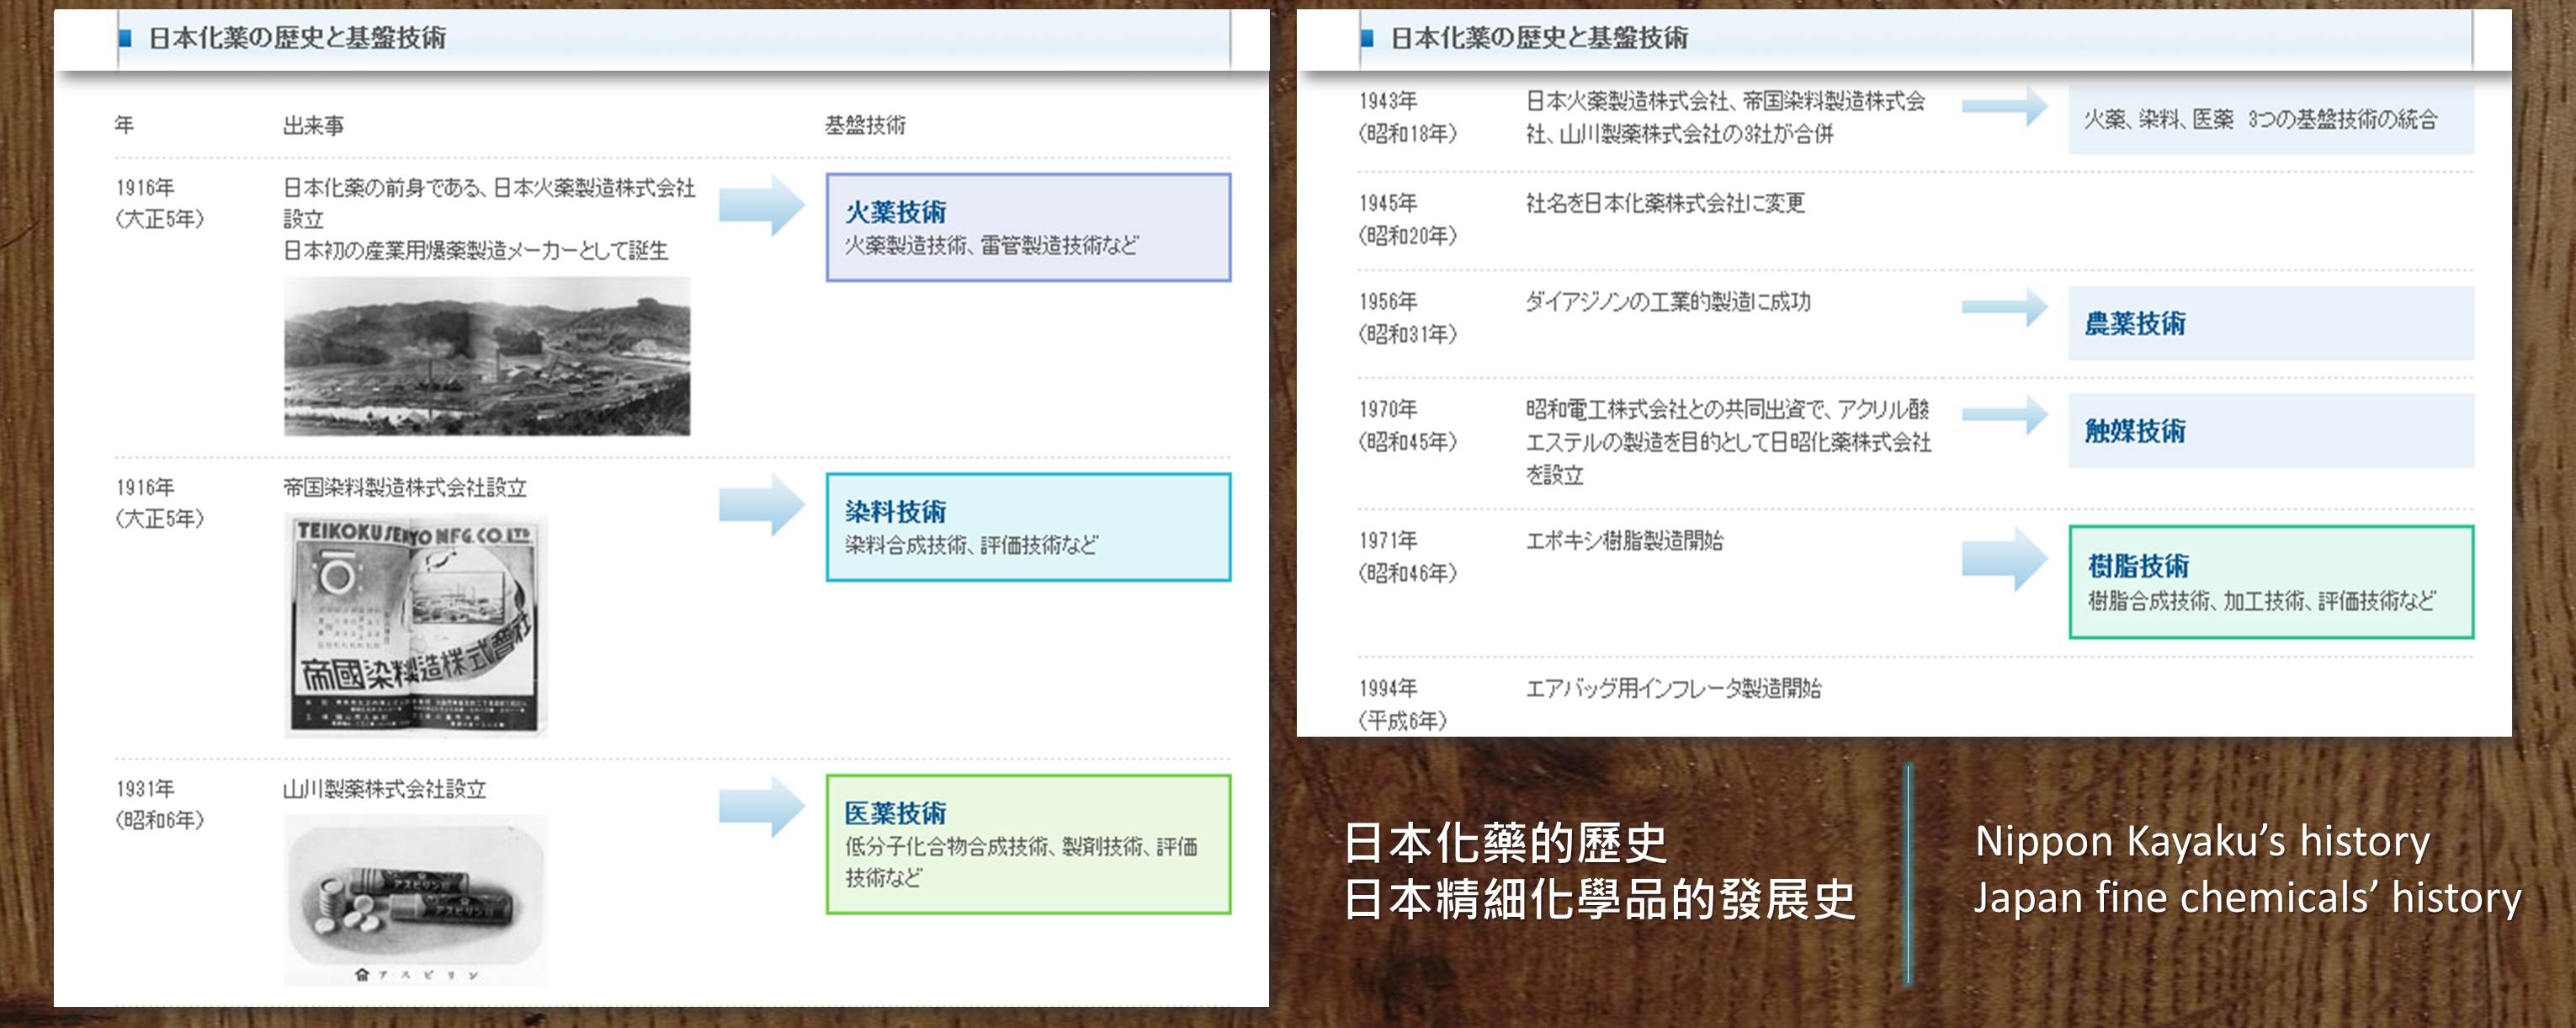
Task: Select the 染料技術 technology box
Action: tap(1028, 527)
